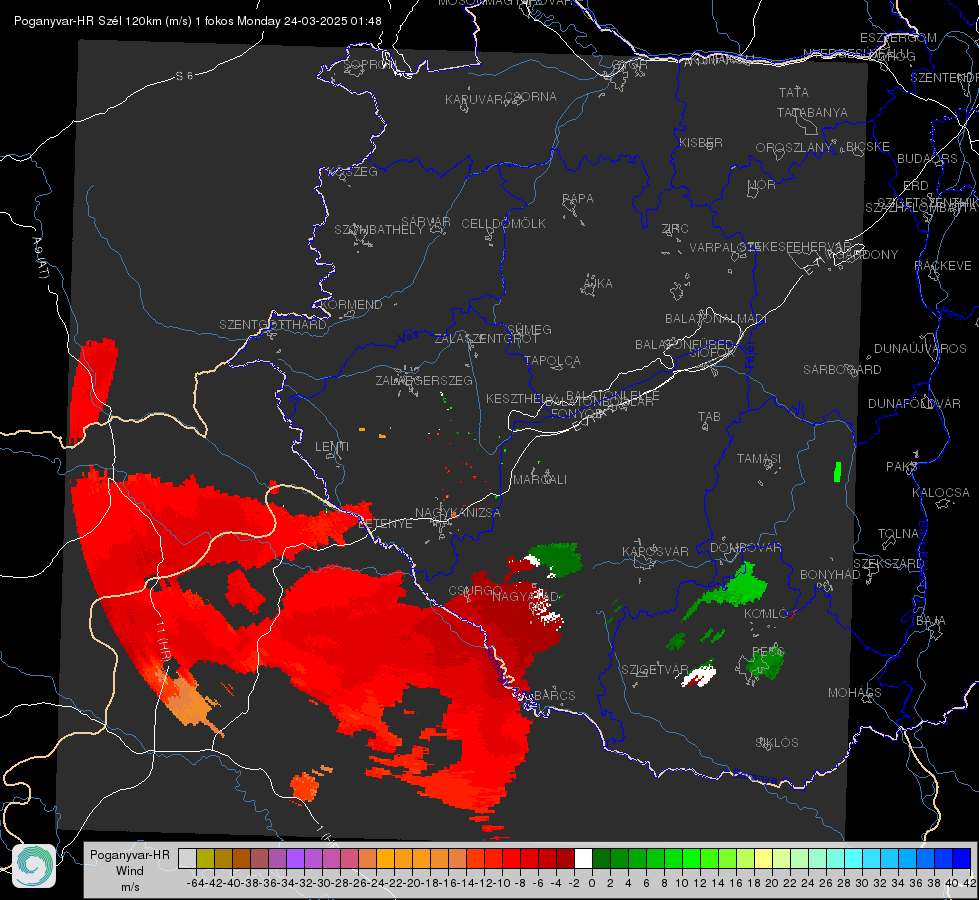Click the KAPOSVÁR city label

[655, 551]
